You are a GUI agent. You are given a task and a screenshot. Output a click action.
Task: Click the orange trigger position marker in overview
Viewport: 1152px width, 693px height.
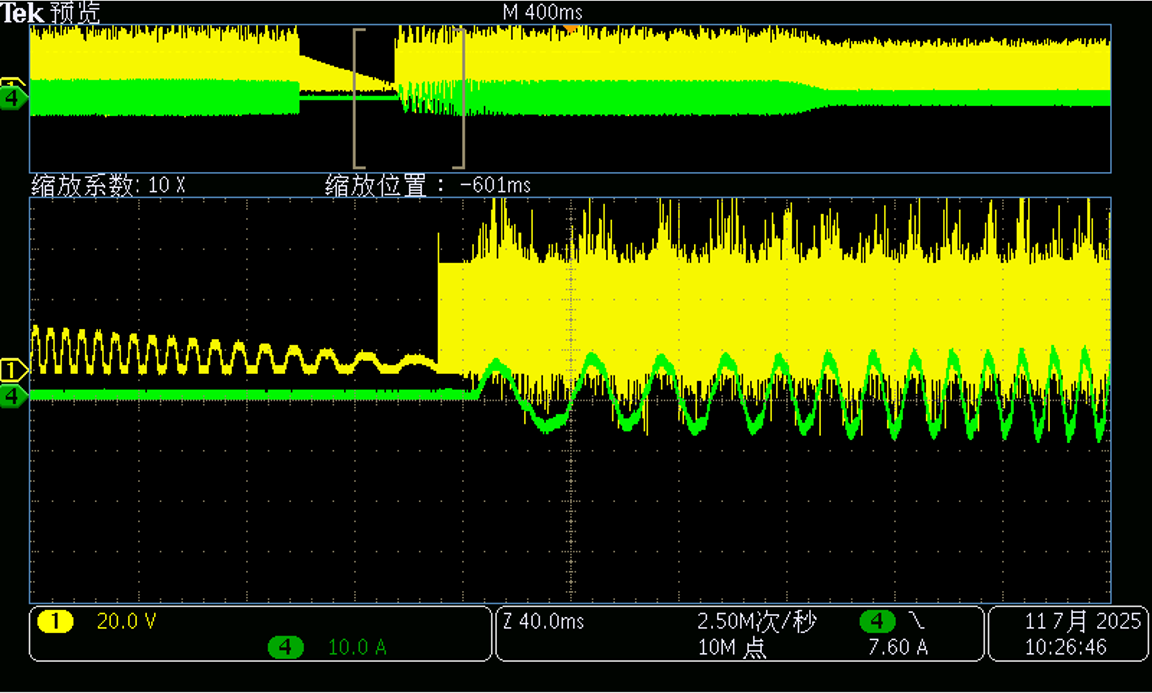(570, 30)
